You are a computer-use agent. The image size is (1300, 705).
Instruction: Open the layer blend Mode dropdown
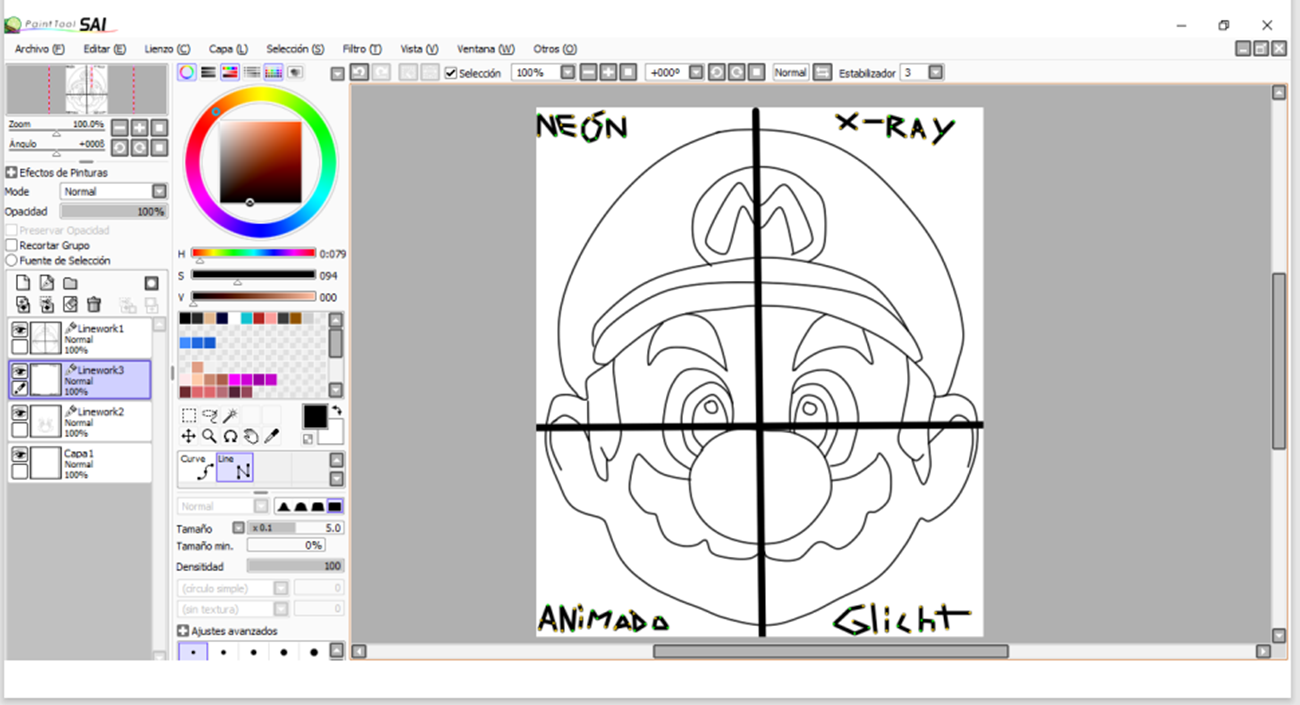pyautogui.click(x=159, y=191)
